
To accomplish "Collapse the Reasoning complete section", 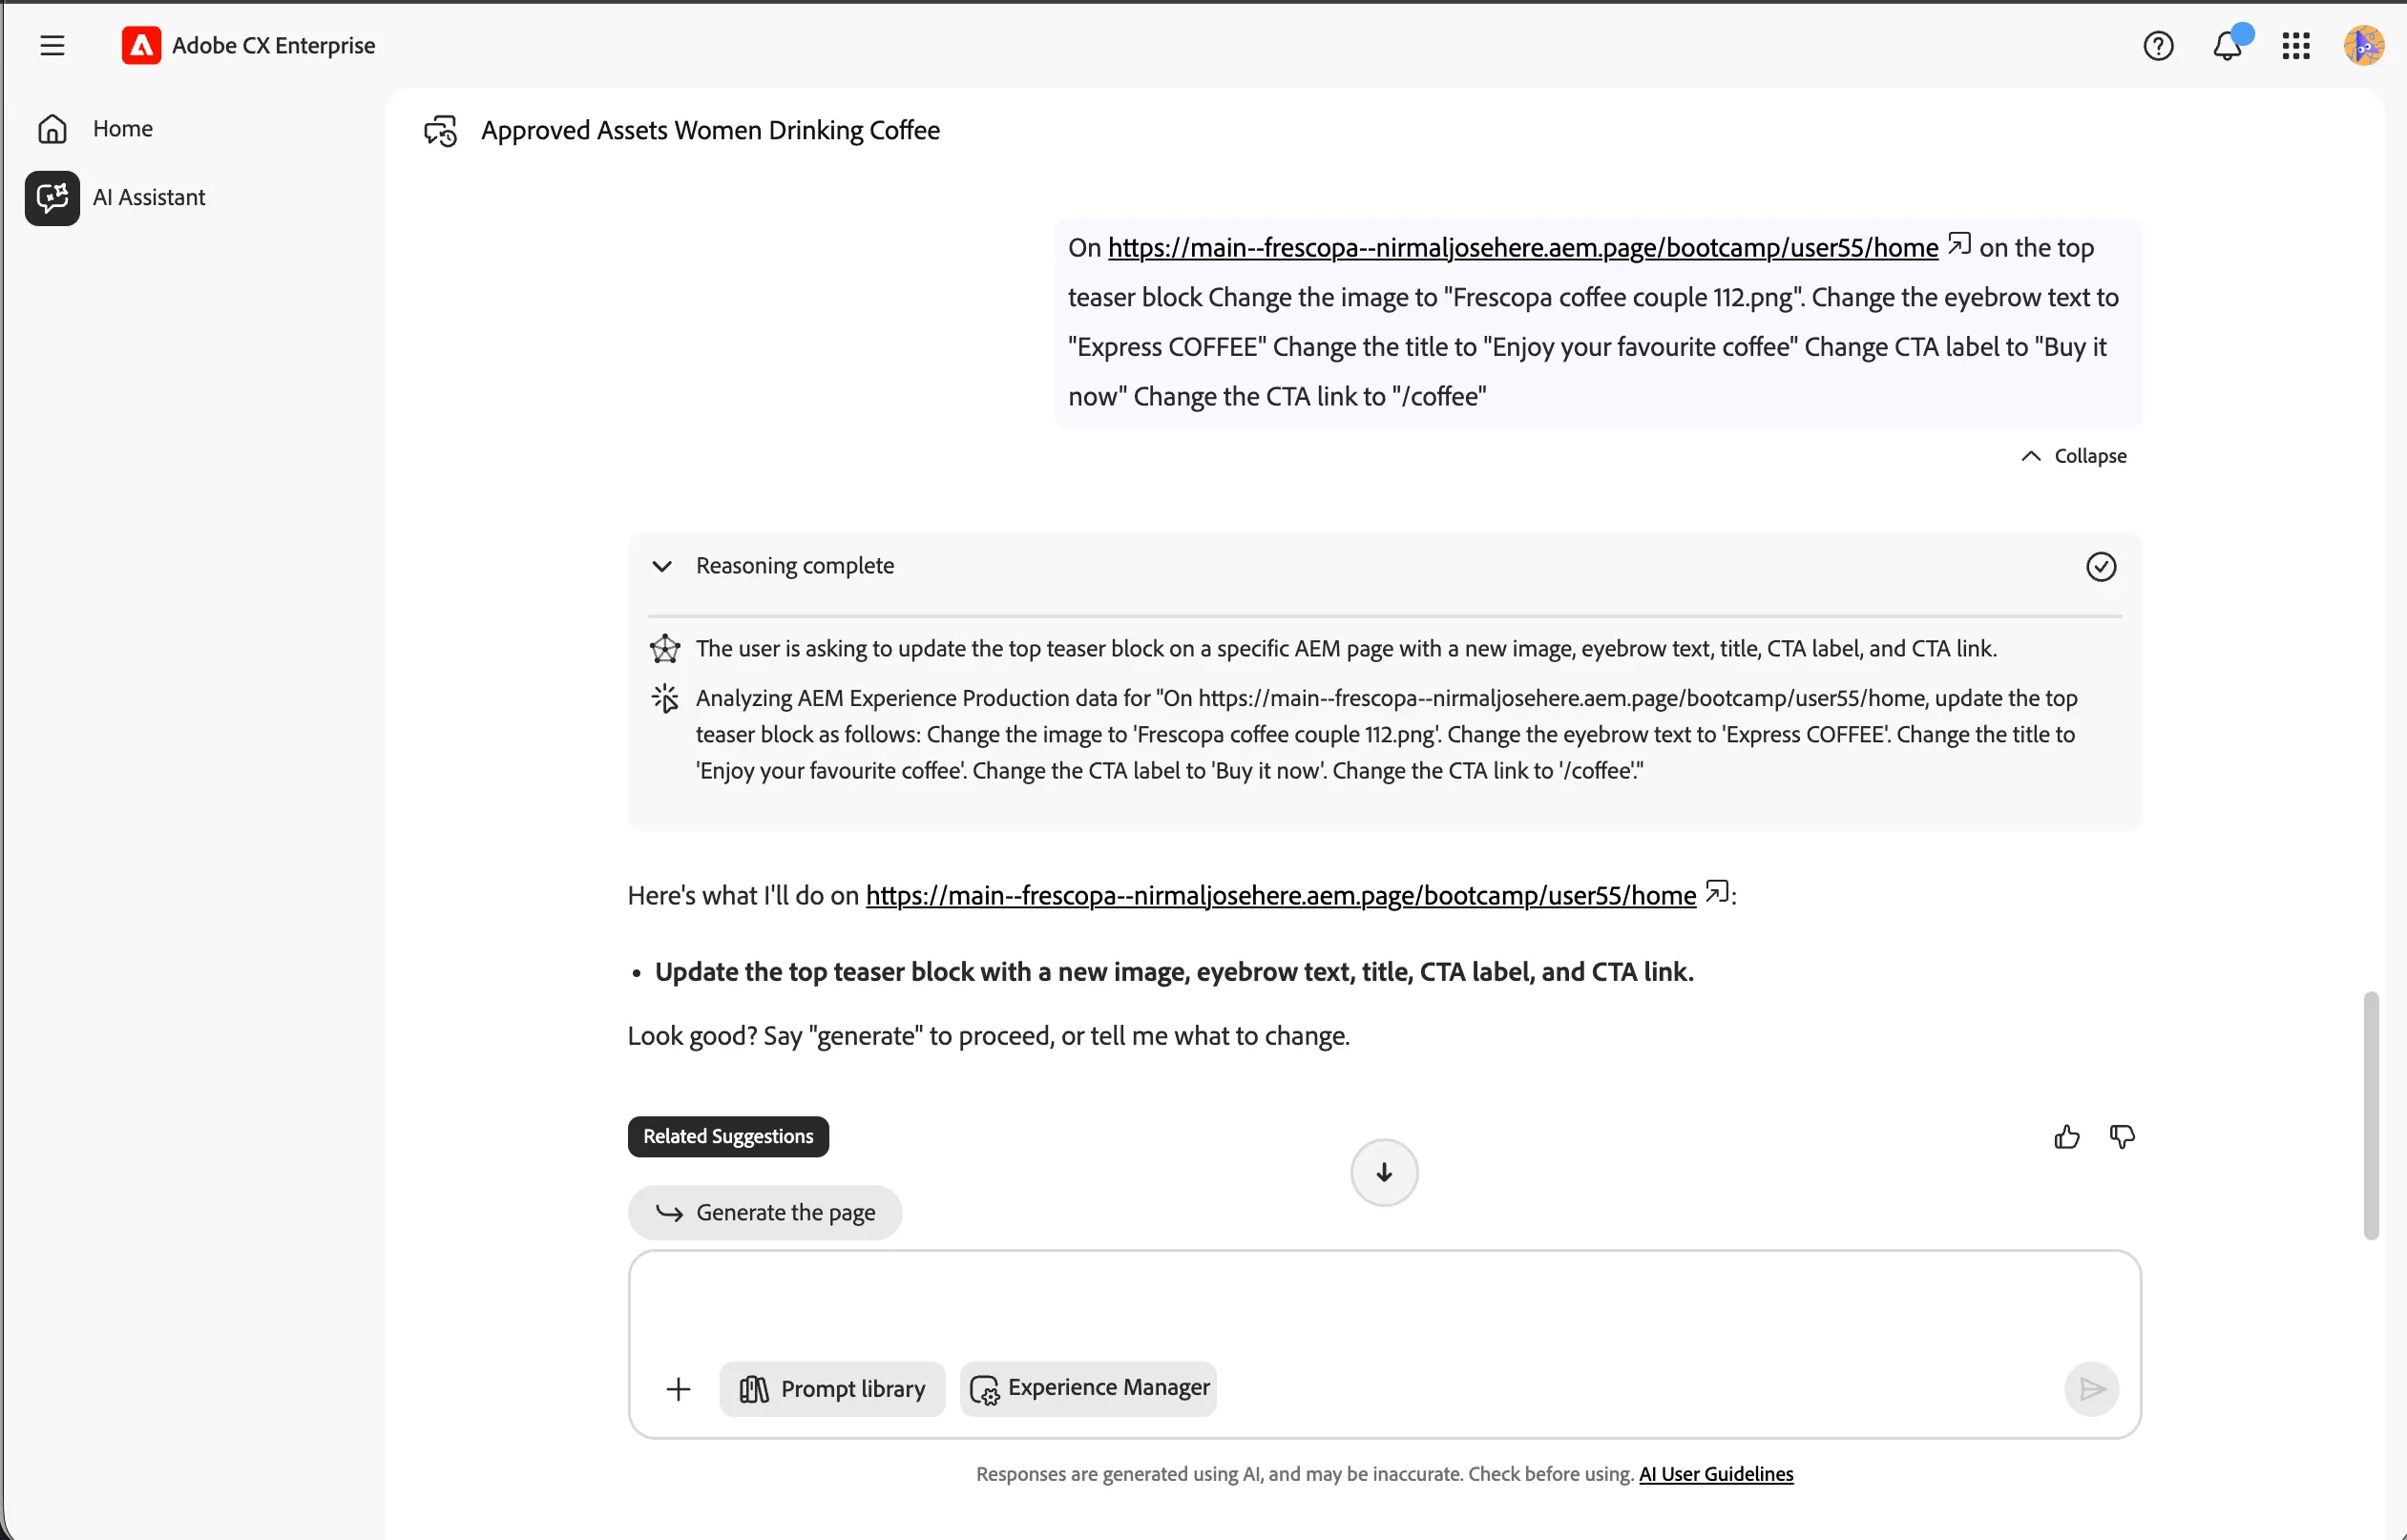I will (x=661, y=566).
